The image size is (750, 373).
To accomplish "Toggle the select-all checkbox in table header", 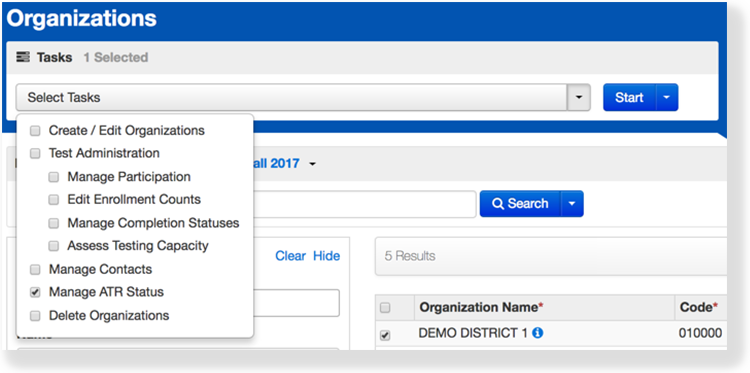I will [x=385, y=308].
